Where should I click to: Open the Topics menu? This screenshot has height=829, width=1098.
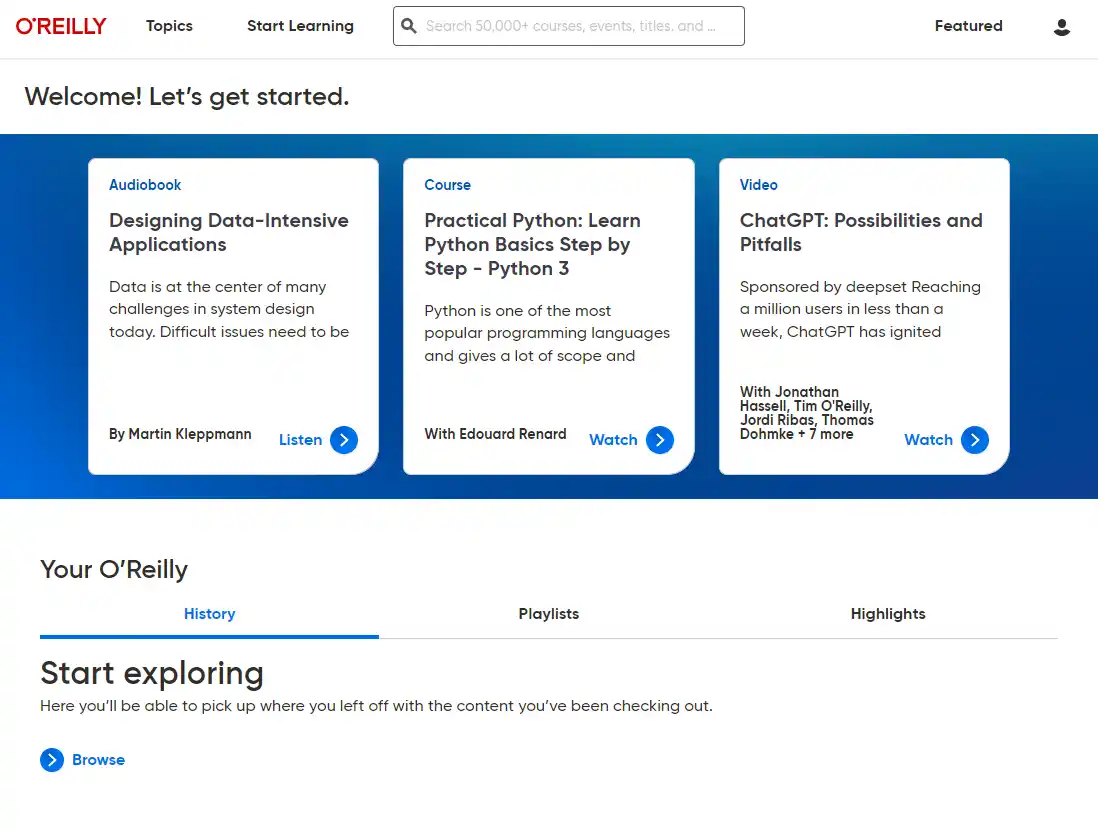[169, 26]
